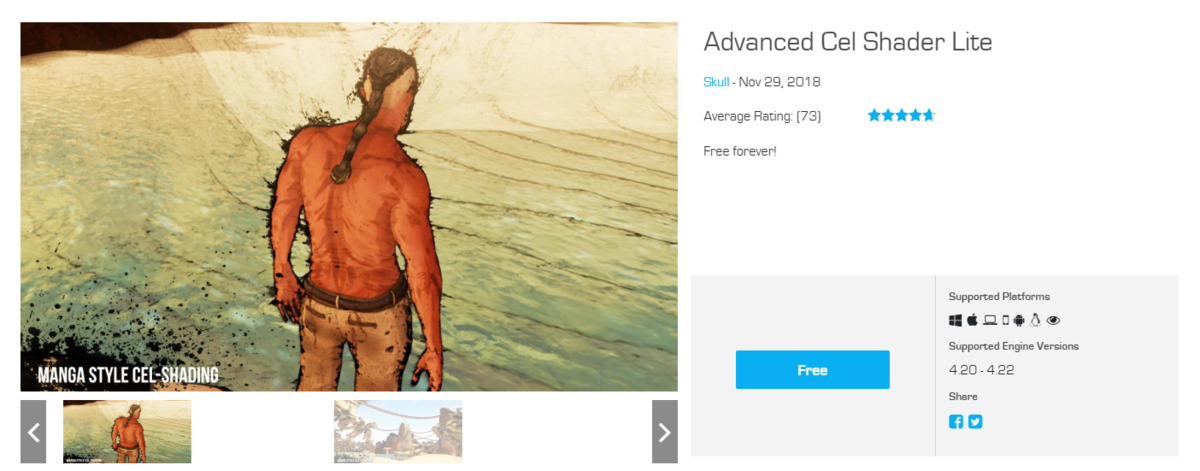Click the eye VR platform icon
The width and height of the screenshot is (1200, 471).
(1053, 320)
